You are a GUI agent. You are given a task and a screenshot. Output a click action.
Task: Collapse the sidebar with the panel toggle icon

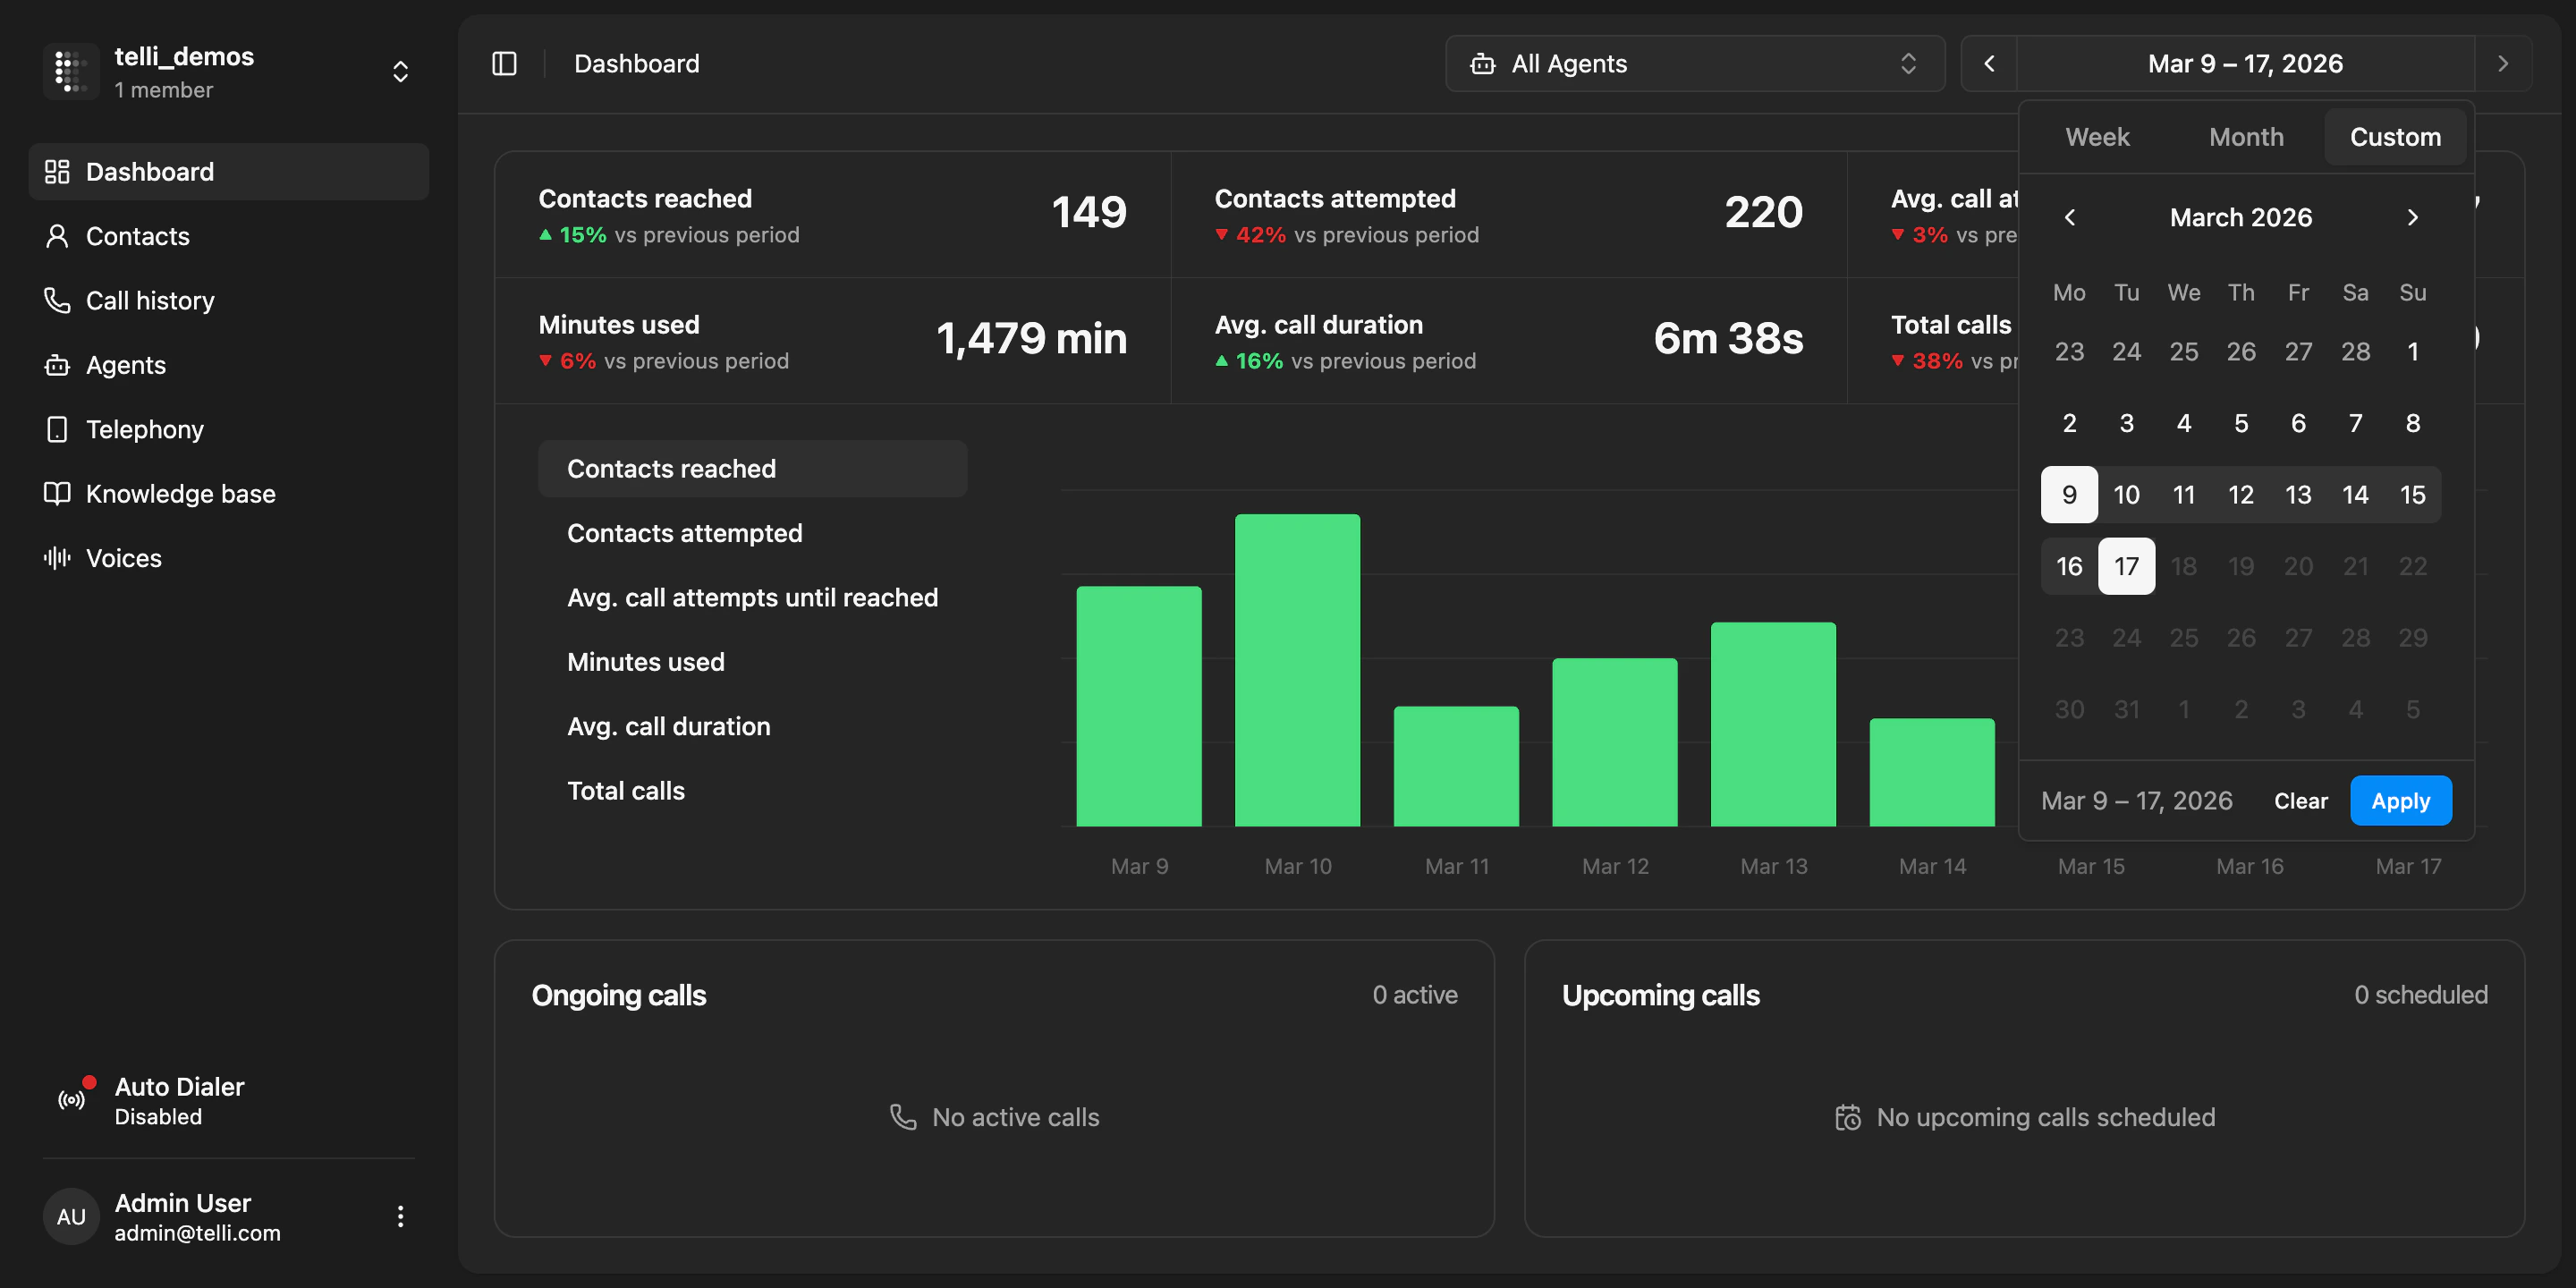(504, 63)
